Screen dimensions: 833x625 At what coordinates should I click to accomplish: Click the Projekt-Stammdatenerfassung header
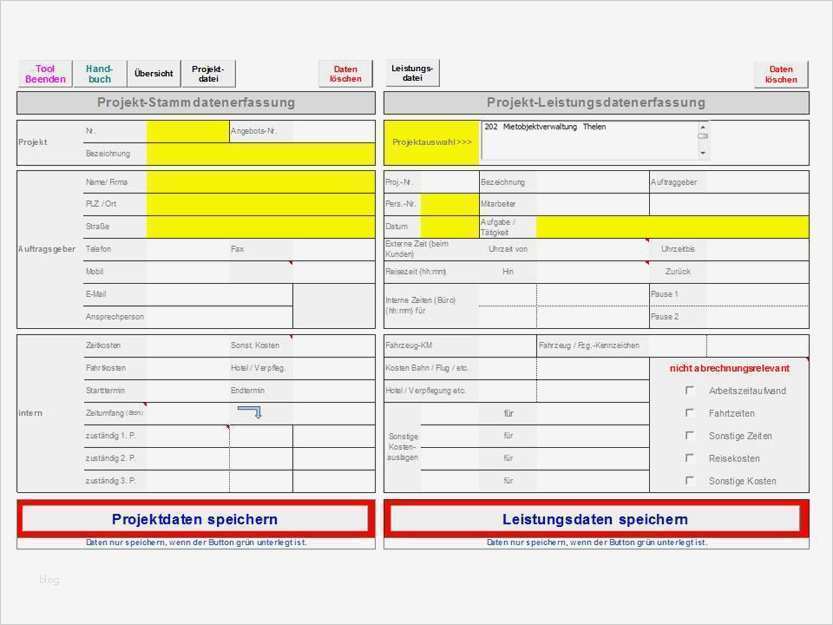[196, 102]
